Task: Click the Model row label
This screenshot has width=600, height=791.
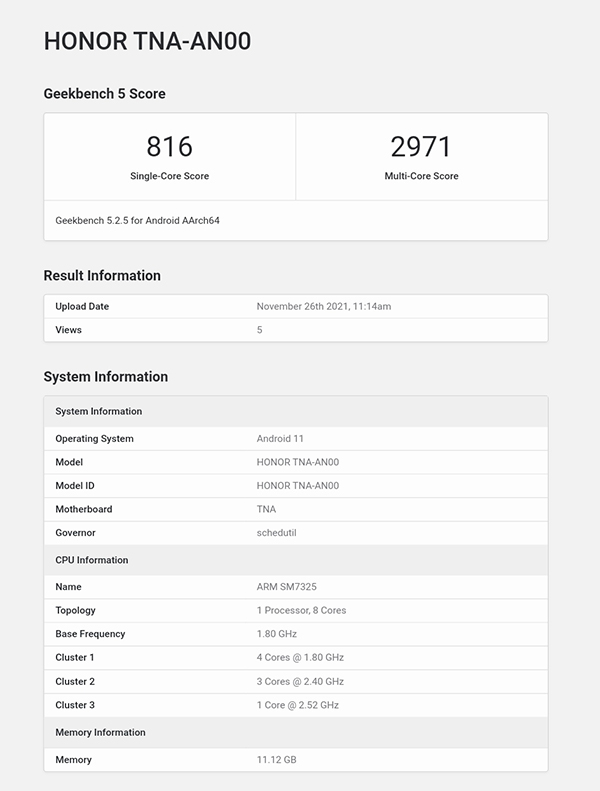Action: click(x=69, y=462)
